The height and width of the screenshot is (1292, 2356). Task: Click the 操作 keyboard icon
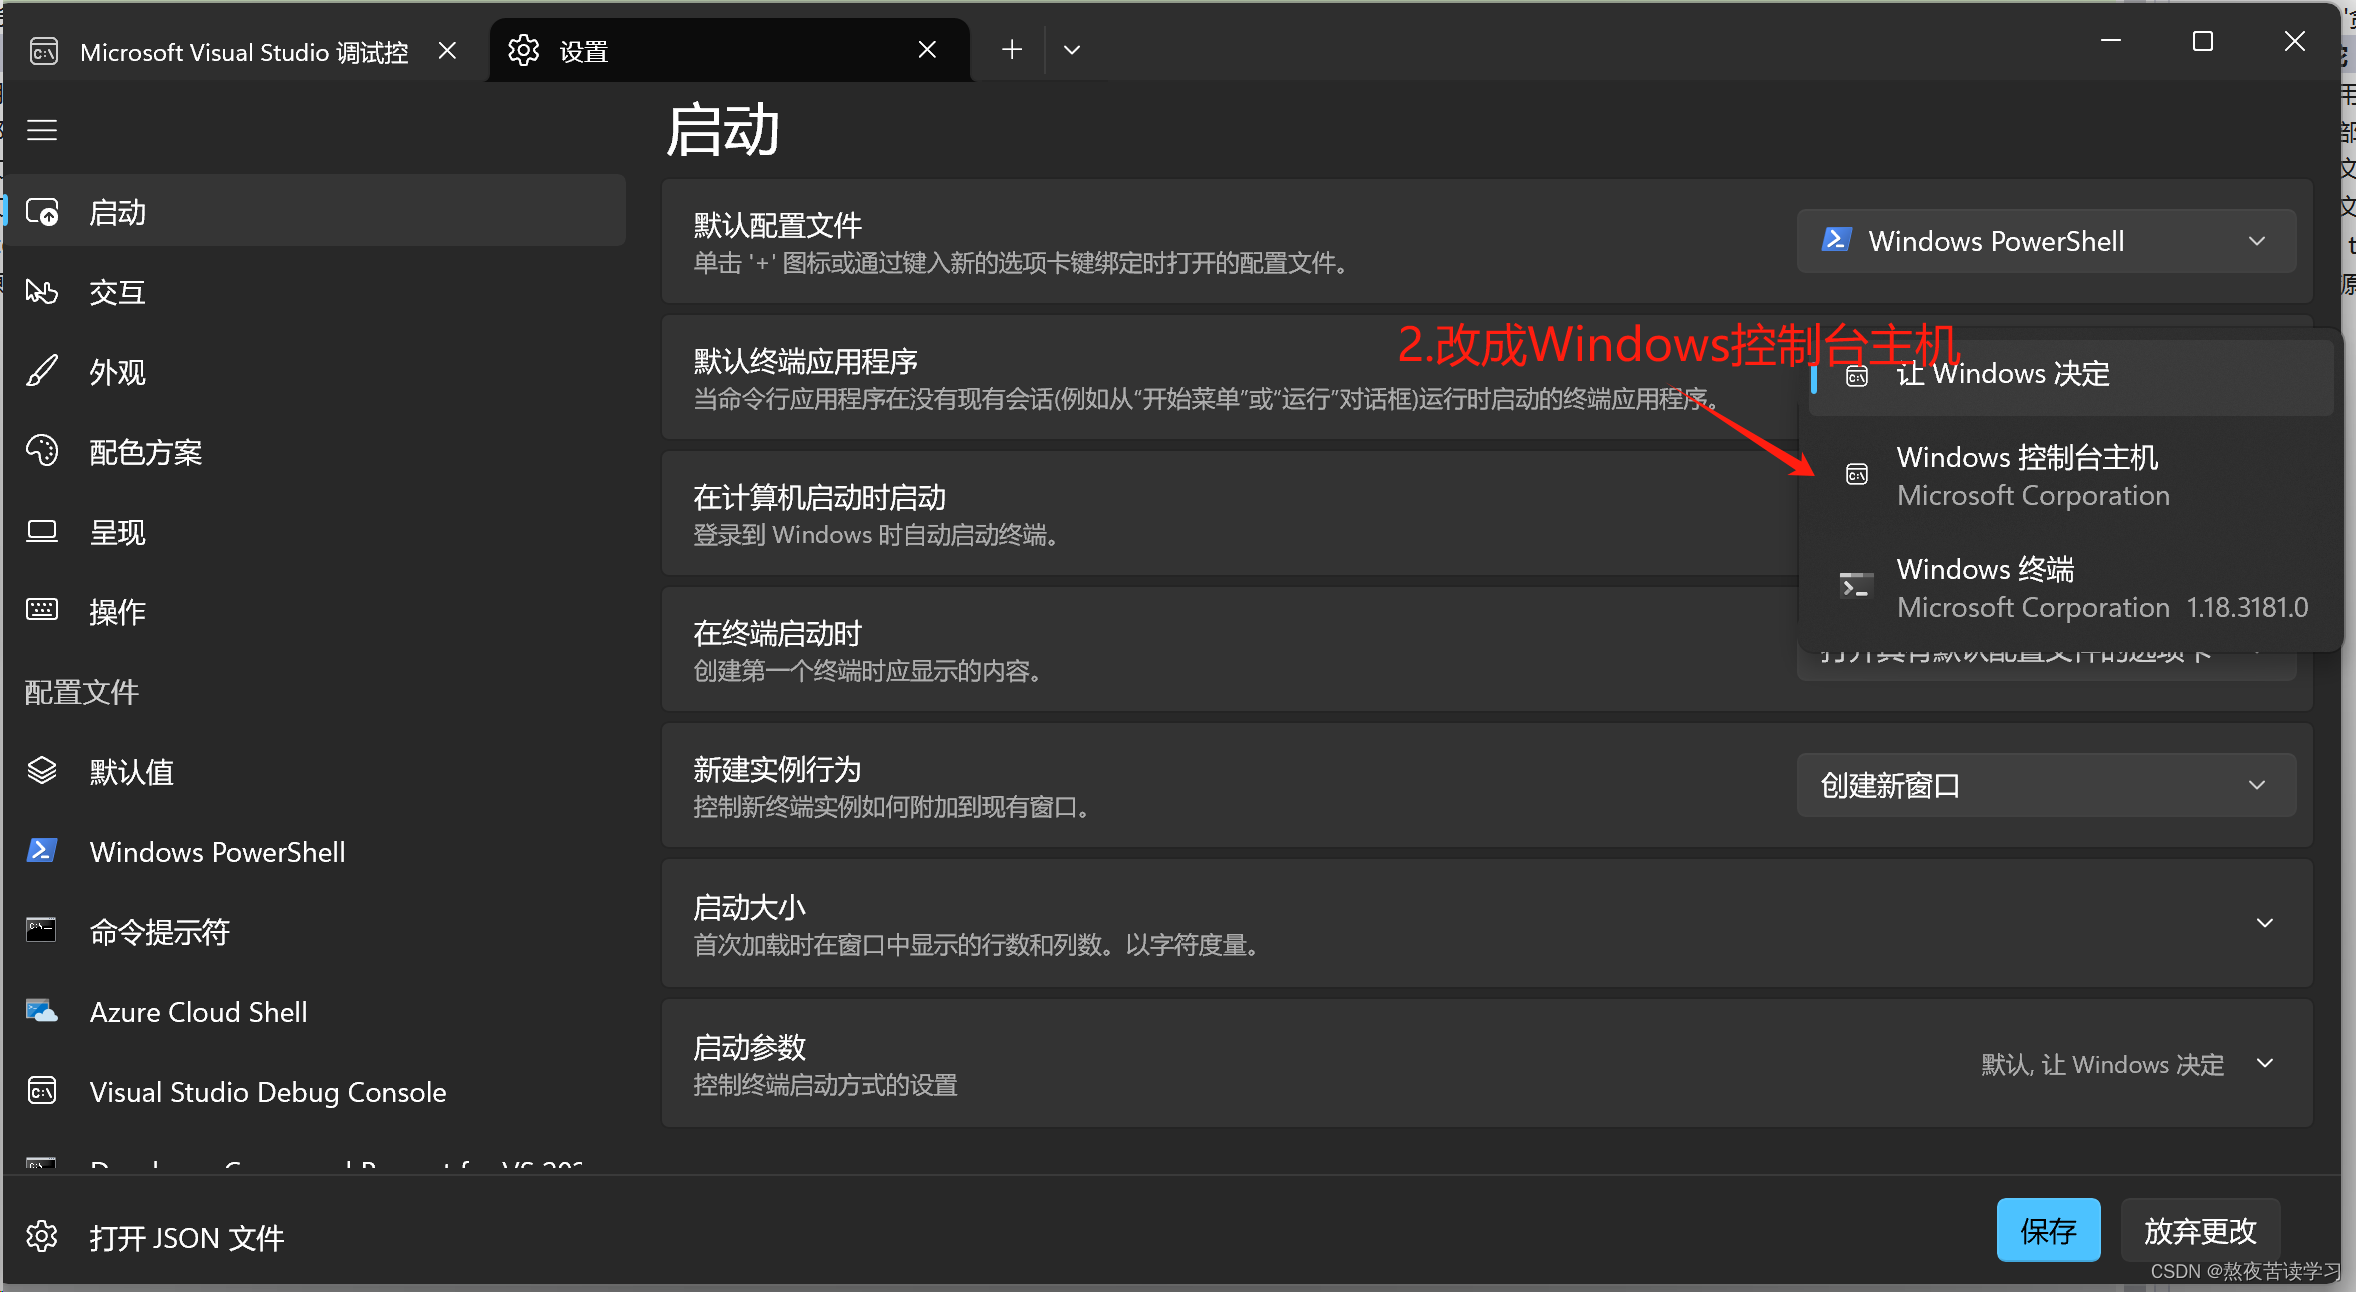(41, 610)
